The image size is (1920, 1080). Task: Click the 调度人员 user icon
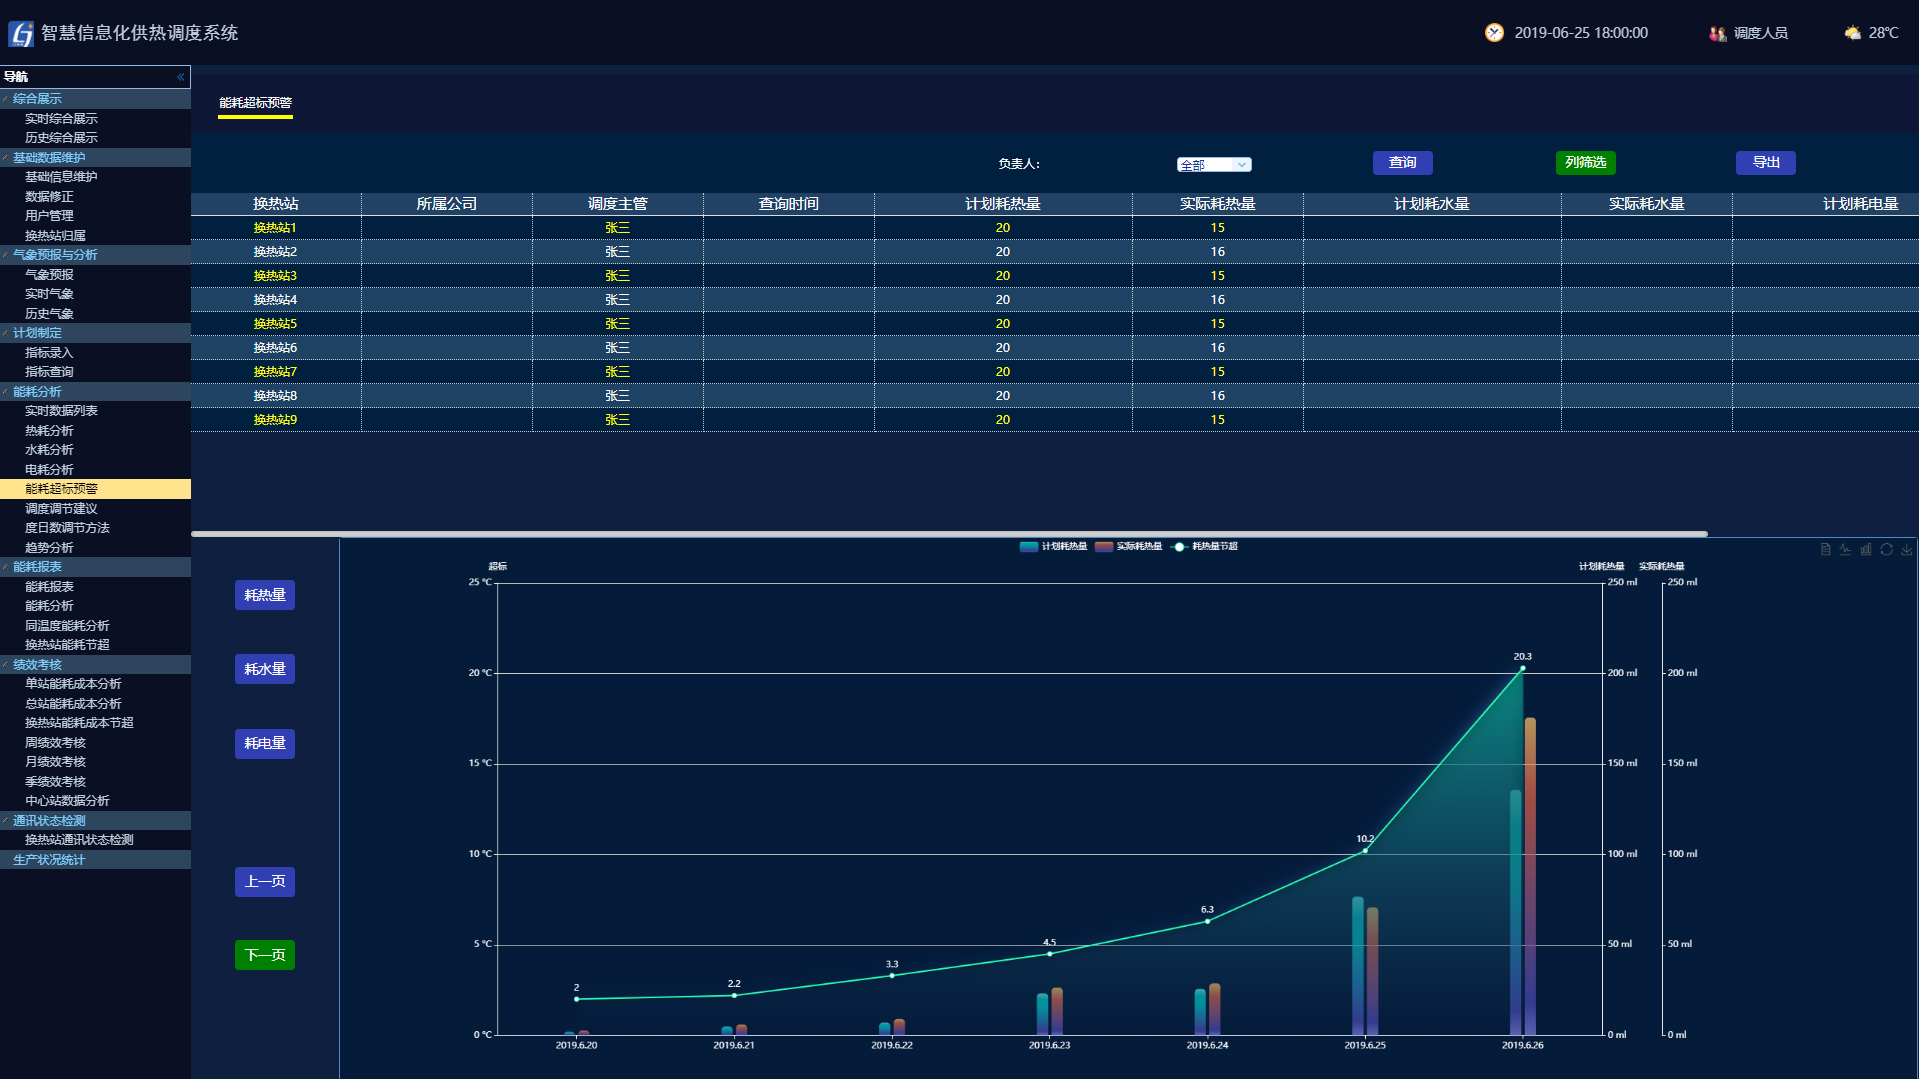point(1718,33)
